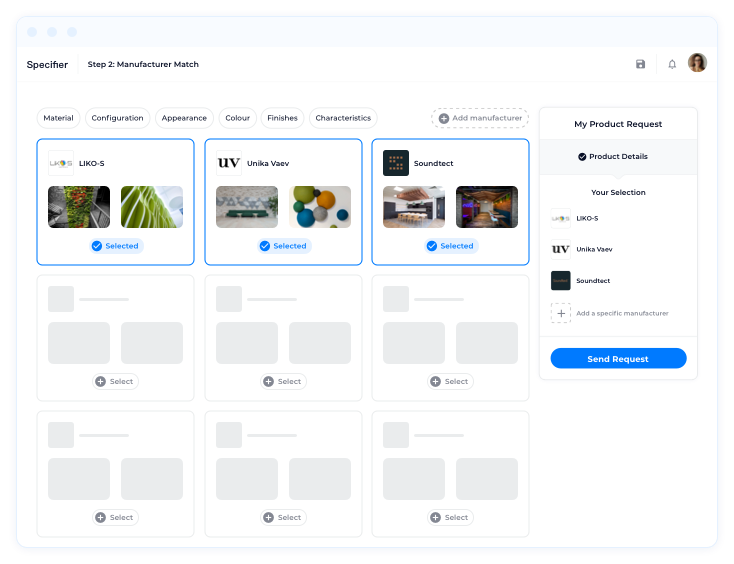Open the Colour filter
The height and width of the screenshot is (564, 734).
pyautogui.click(x=237, y=118)
